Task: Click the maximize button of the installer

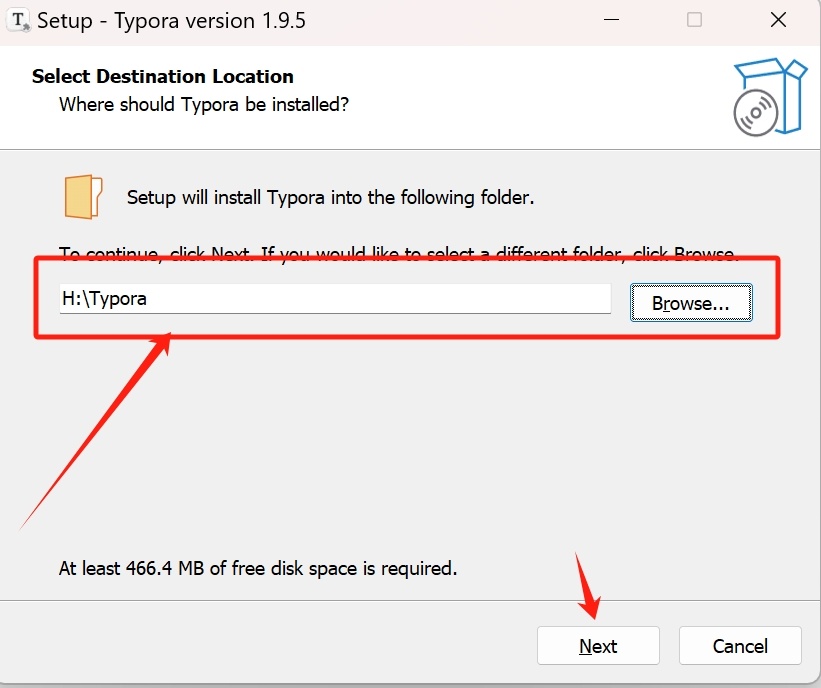Action: pyautogui.click(x=694, y=19)
